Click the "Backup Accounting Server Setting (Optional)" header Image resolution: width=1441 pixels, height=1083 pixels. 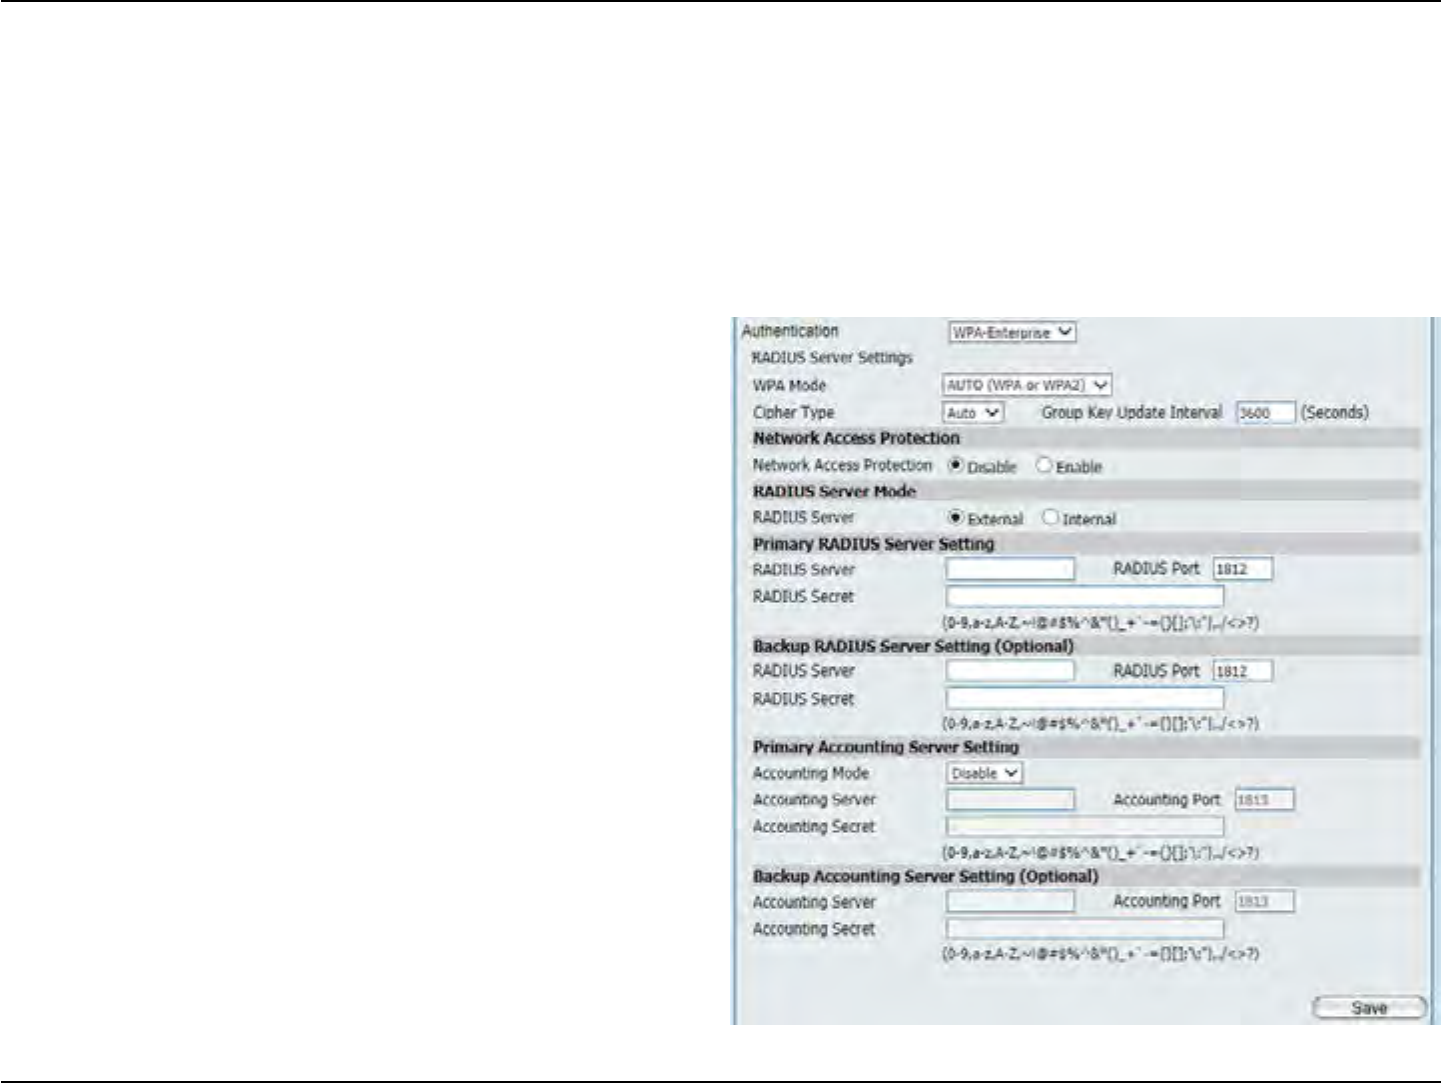[x=926, y=876]
